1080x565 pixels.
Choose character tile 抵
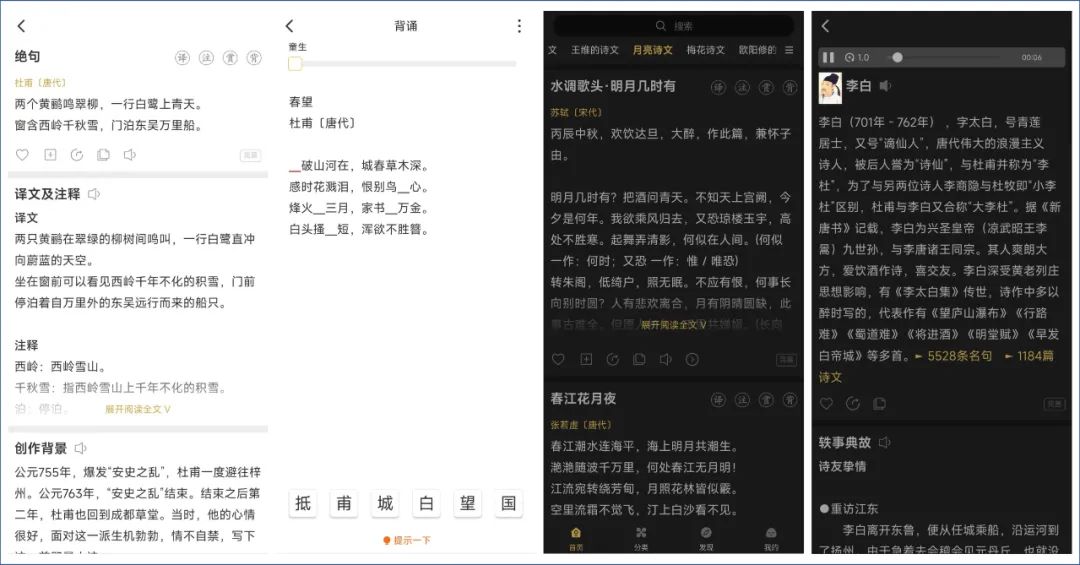303,504
